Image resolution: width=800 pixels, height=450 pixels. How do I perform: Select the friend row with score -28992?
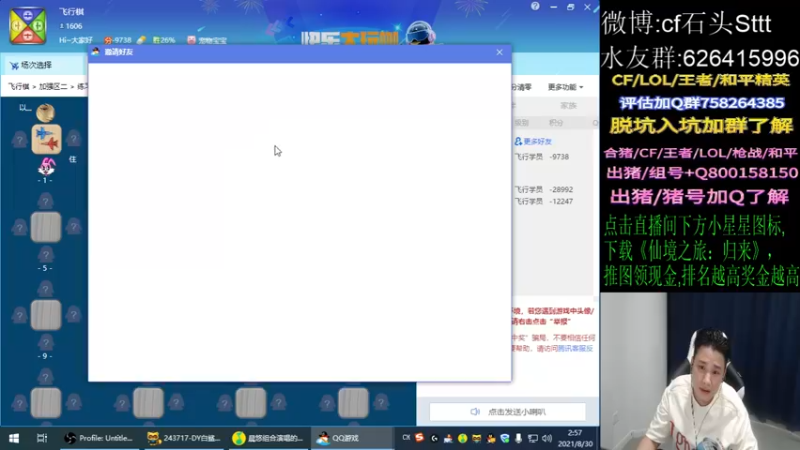tap(554, 189)
